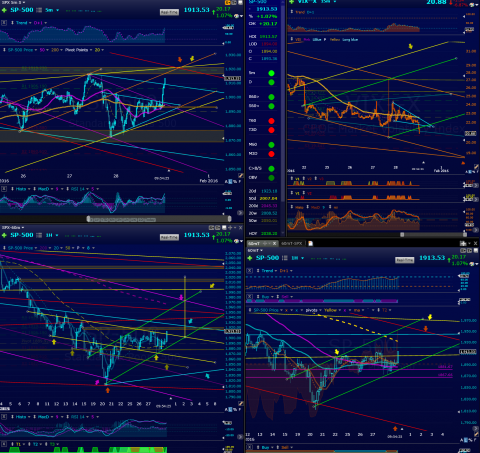
Task: Click green plus icon in SPX-60m chart
Action: 4,235
